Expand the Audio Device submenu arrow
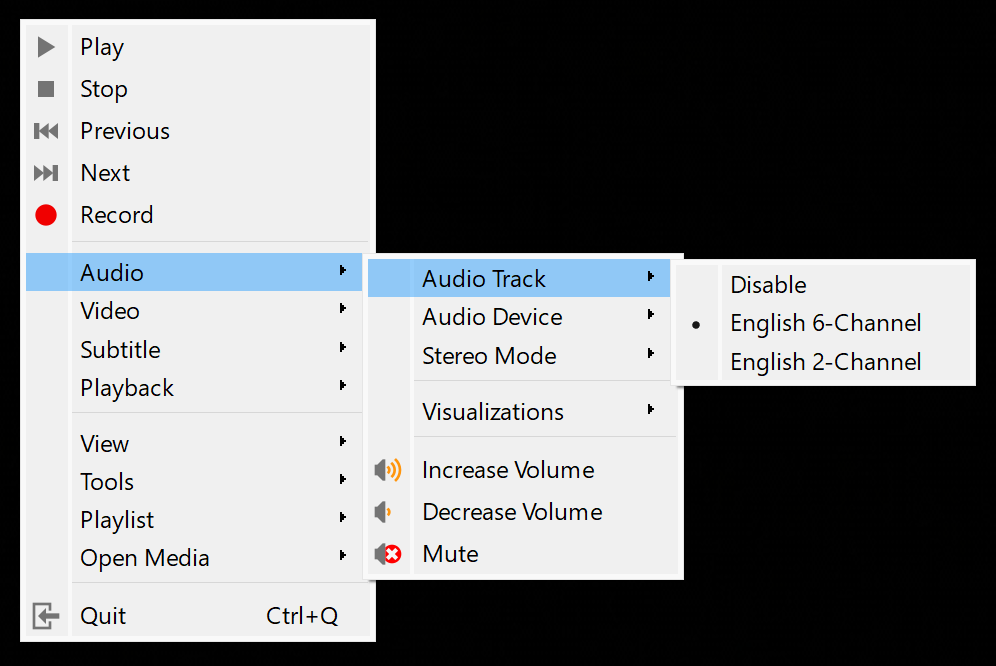The image size is (996, 666). point(651,316)
